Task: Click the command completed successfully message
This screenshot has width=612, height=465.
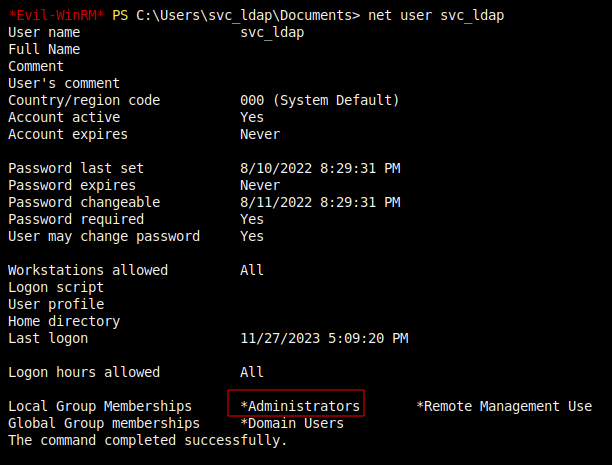Action: pos(148,440)
